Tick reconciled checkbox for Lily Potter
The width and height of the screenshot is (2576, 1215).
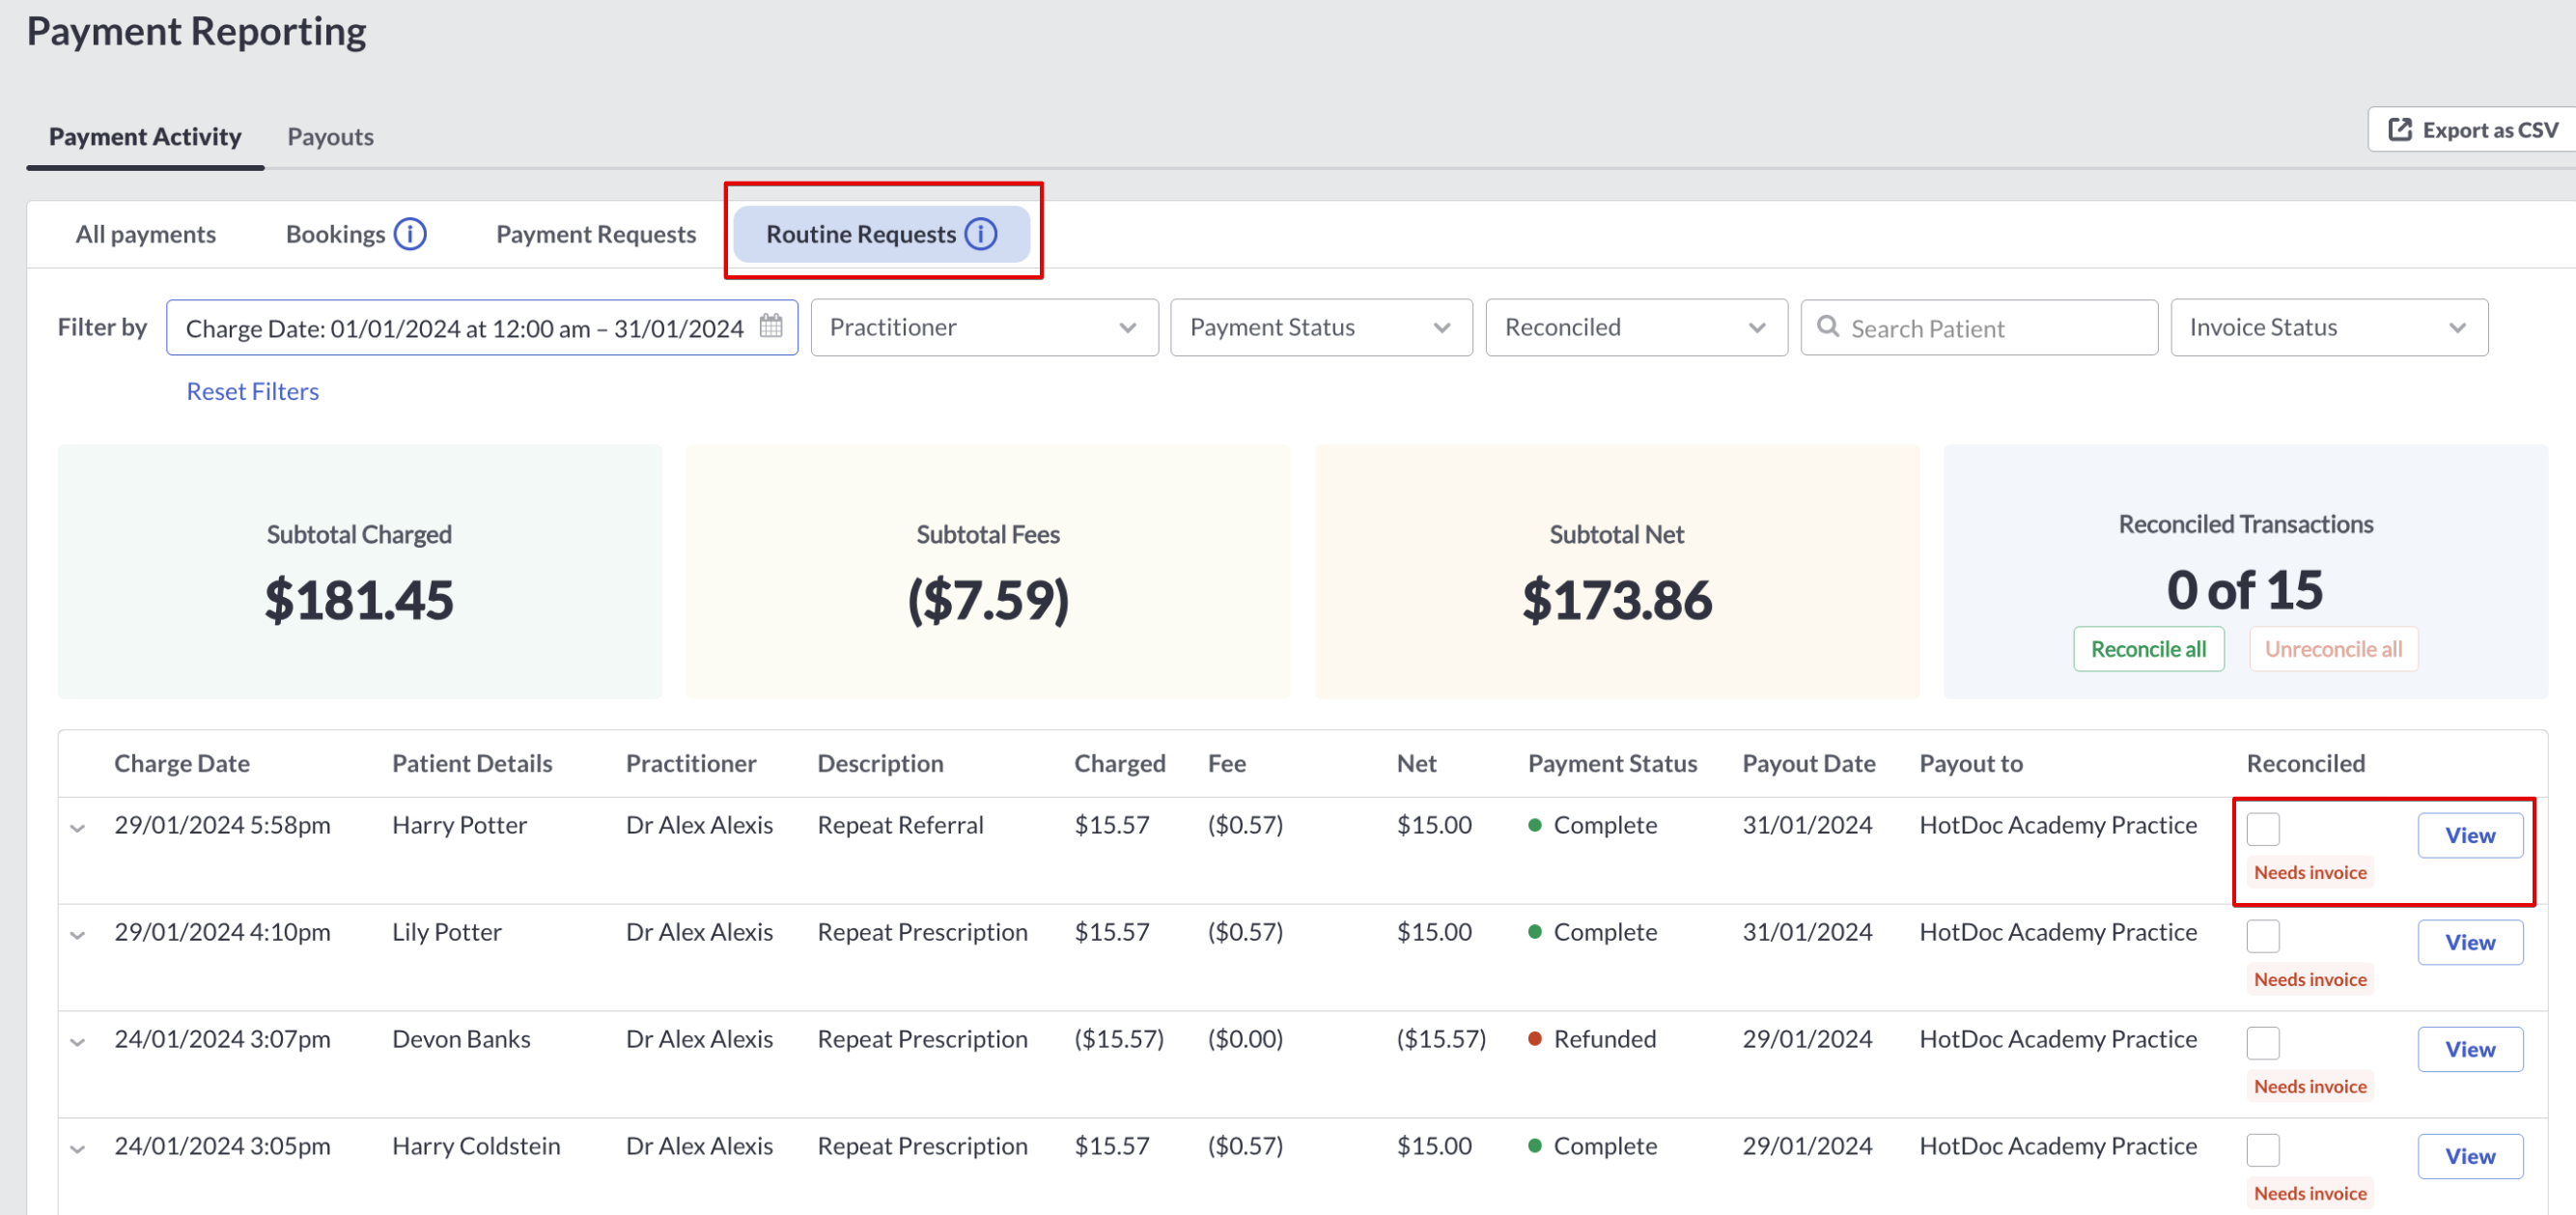[x=2263, y=936]
